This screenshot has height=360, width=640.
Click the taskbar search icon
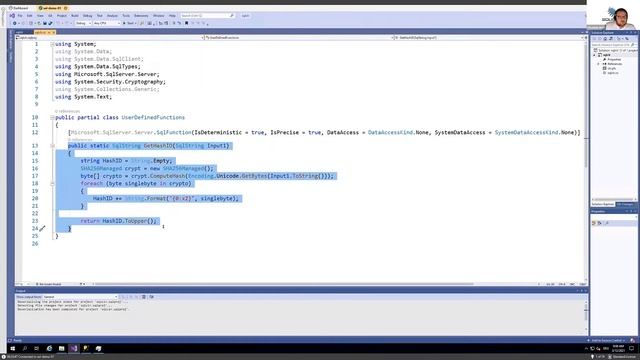coord(24,349)
